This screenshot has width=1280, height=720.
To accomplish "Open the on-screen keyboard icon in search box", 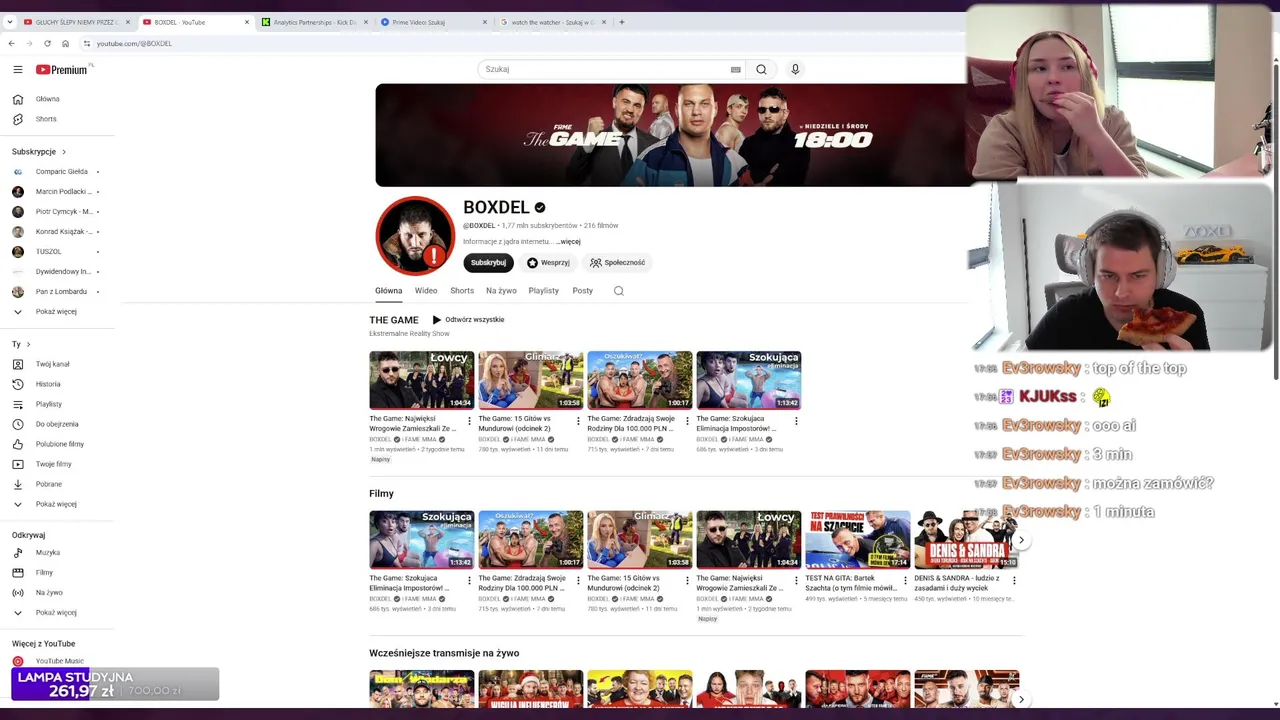I will click(x=736, y=70).
